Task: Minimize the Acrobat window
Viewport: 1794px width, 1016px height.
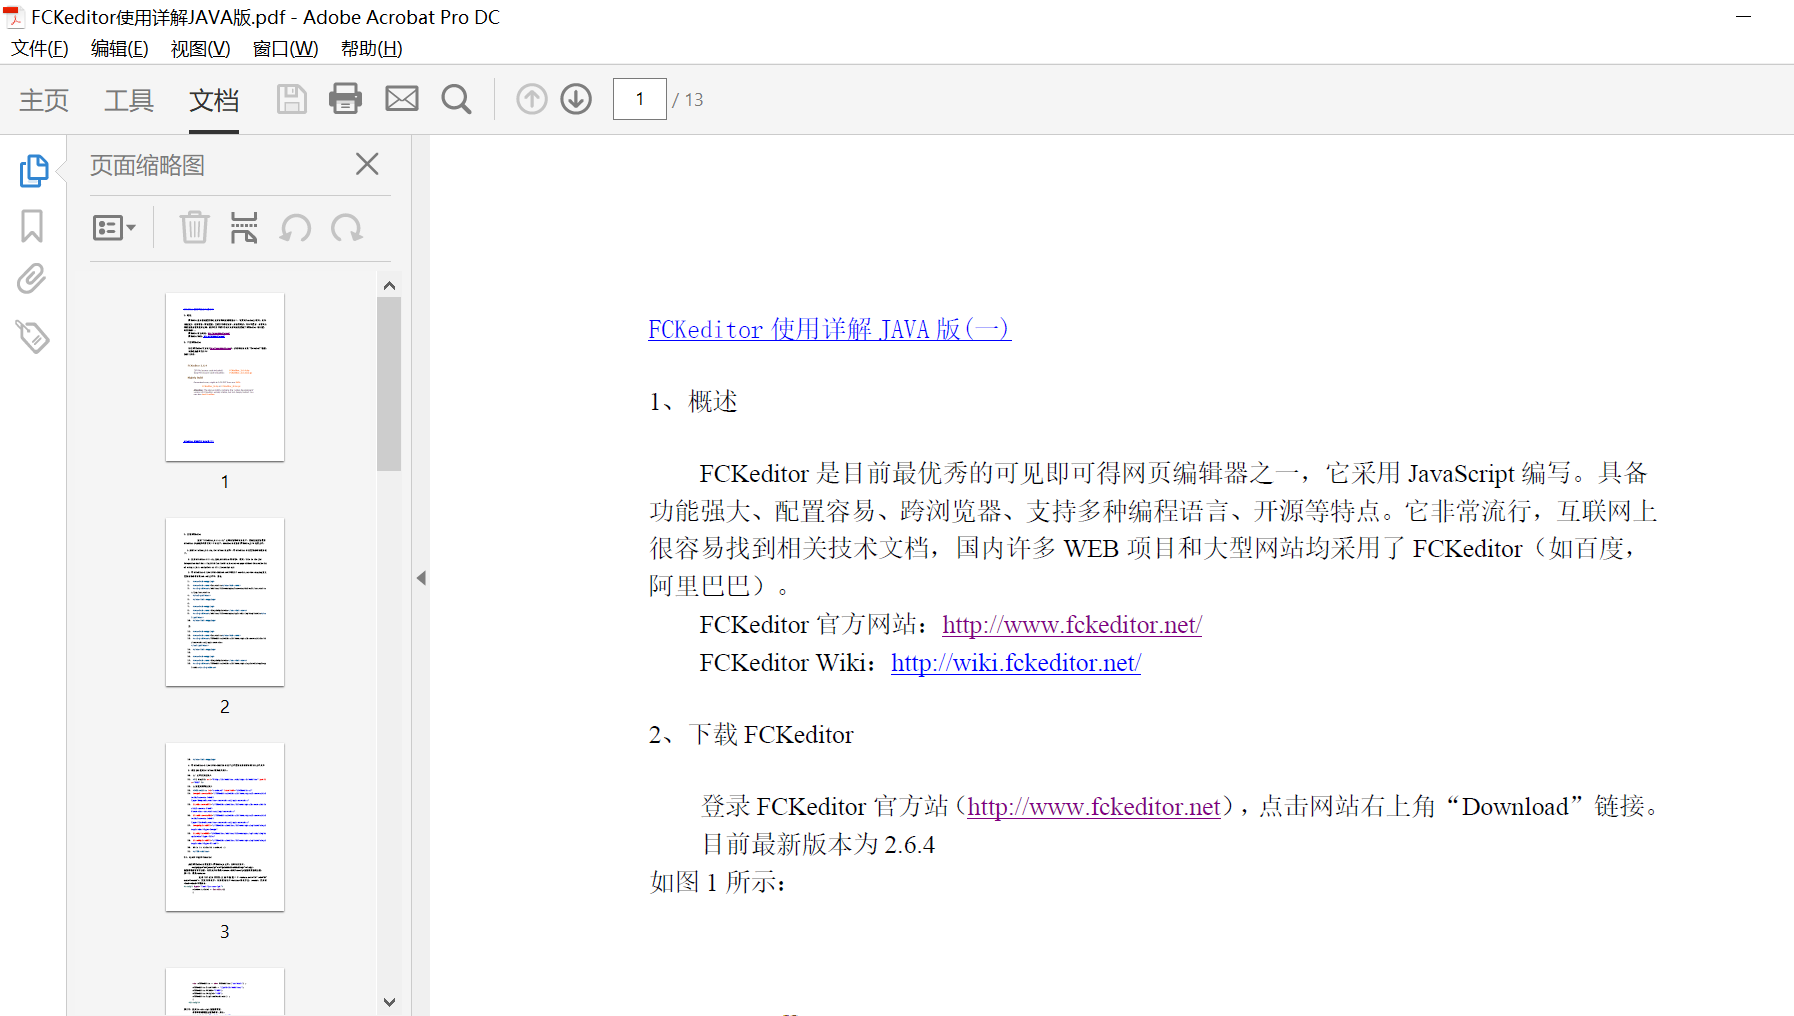Action: pyautogui.click(x=1744, y=17)
